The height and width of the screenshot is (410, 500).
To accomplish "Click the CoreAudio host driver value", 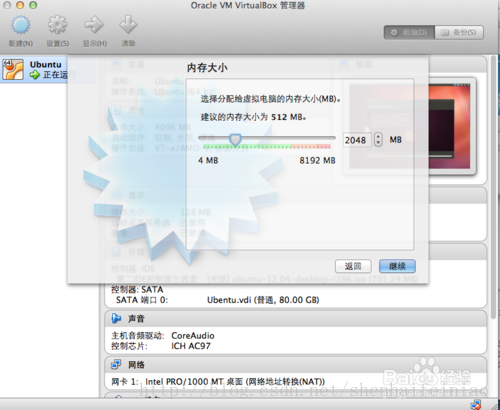I will 193,336.
